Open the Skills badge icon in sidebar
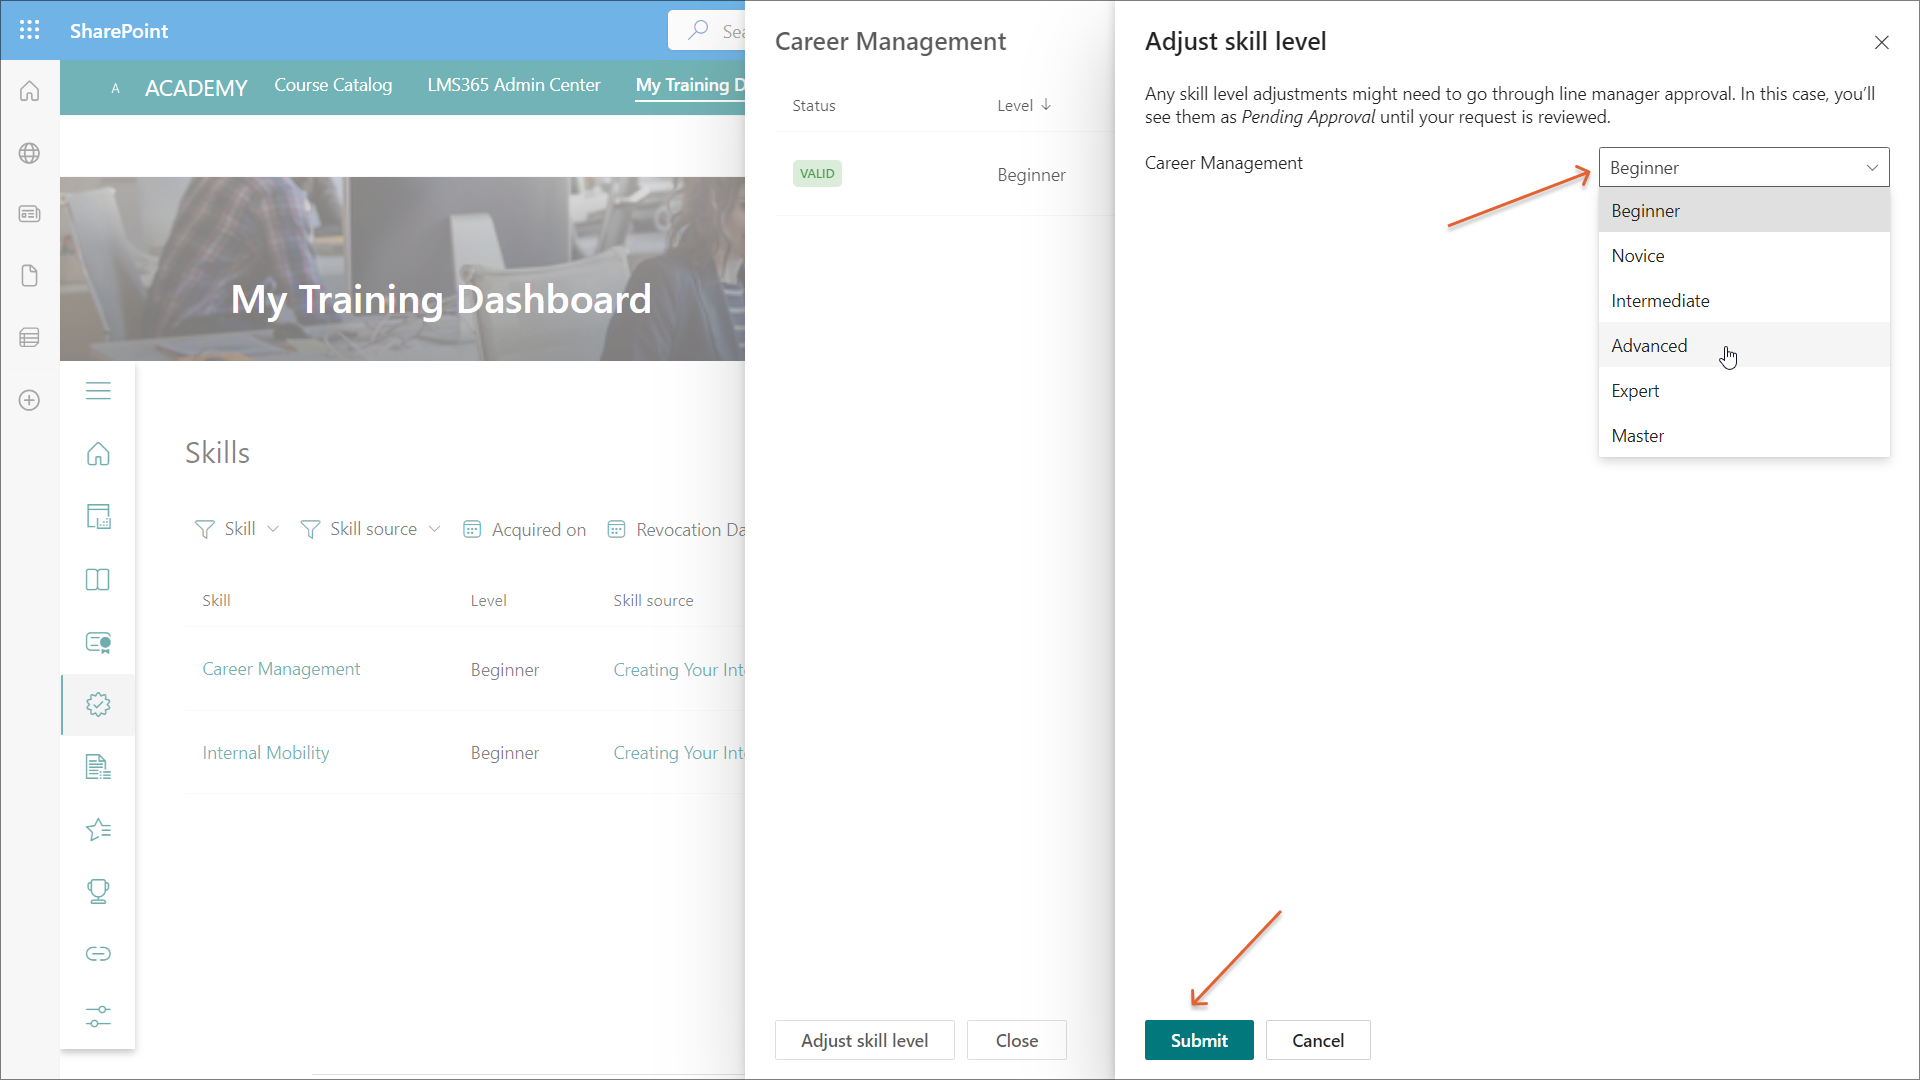 (x=98, y=705)
